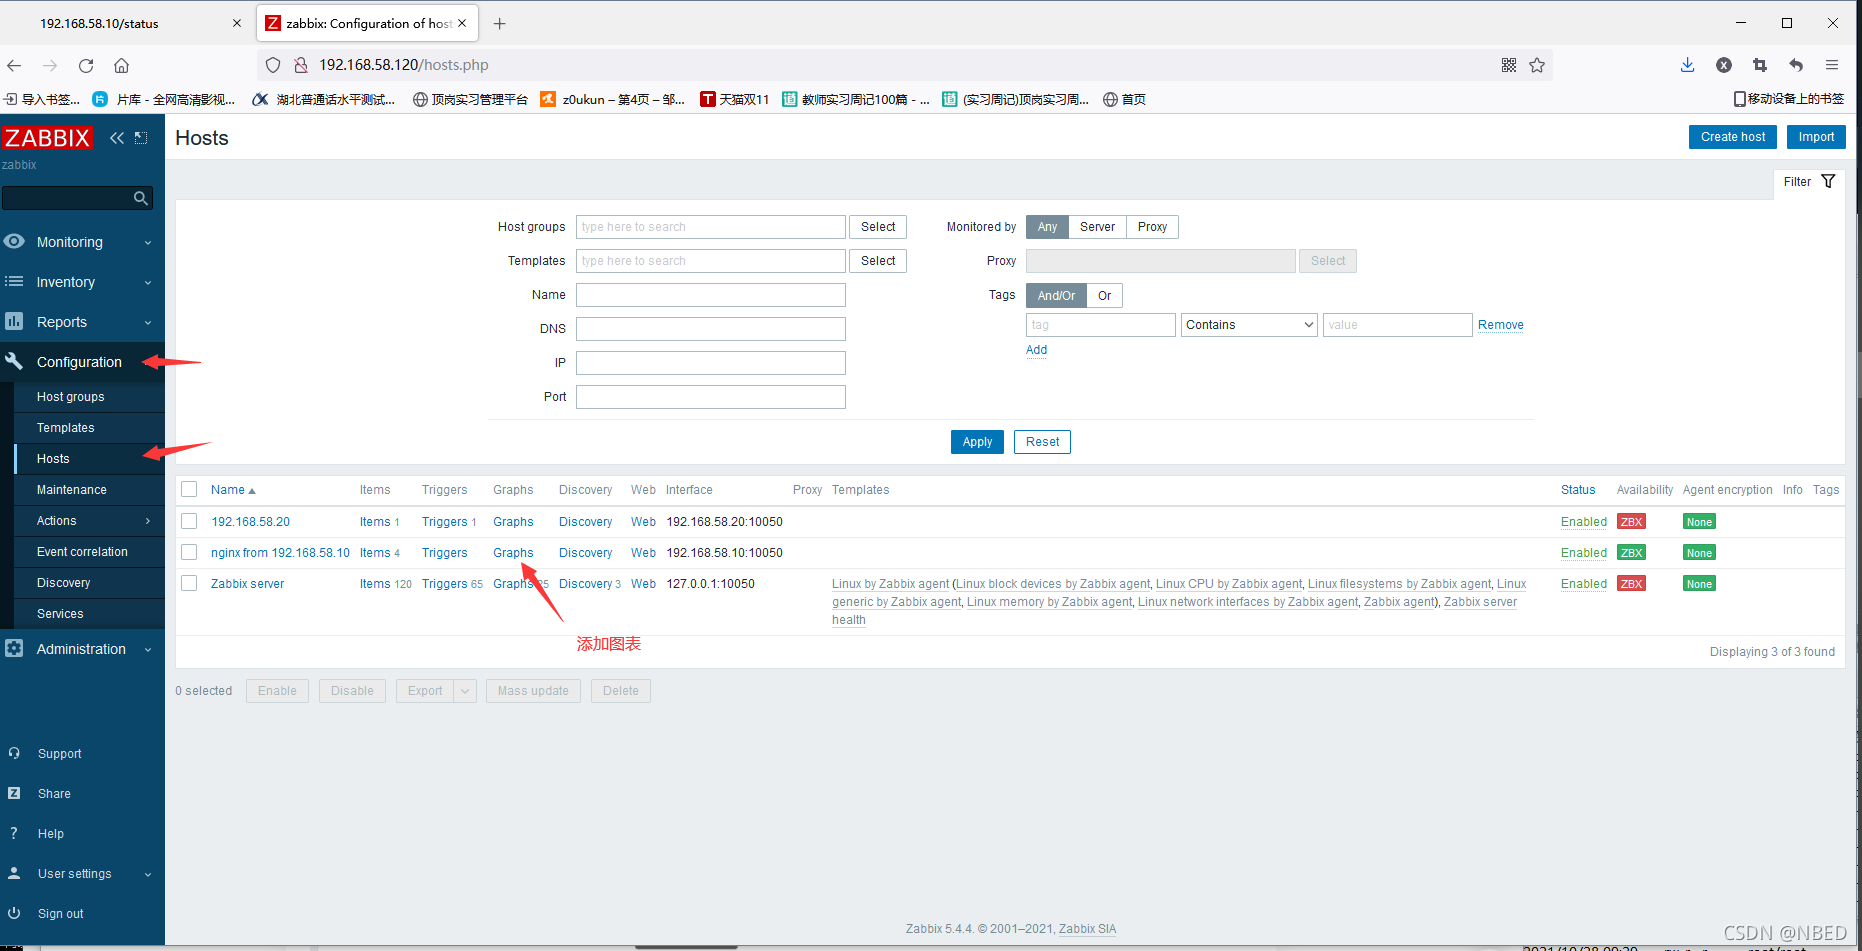Click the sidebar kiosk mode icon
The height and width of the screenshot is (951, 1862).
coord(141,138)
